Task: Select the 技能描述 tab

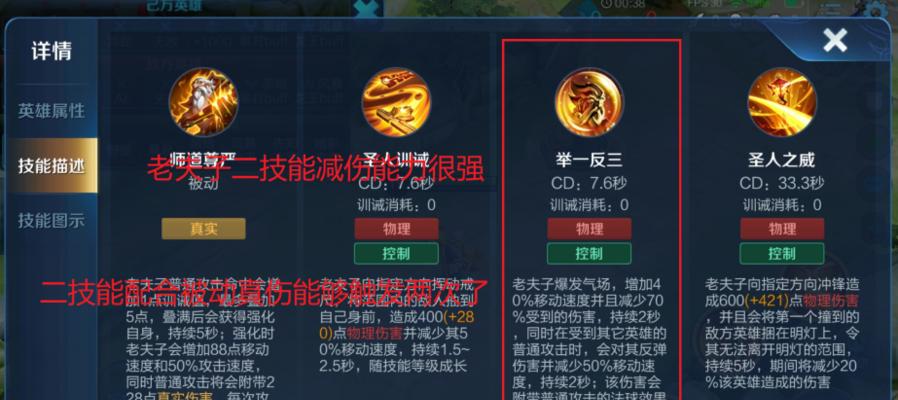Action: [x=51, y=166]
